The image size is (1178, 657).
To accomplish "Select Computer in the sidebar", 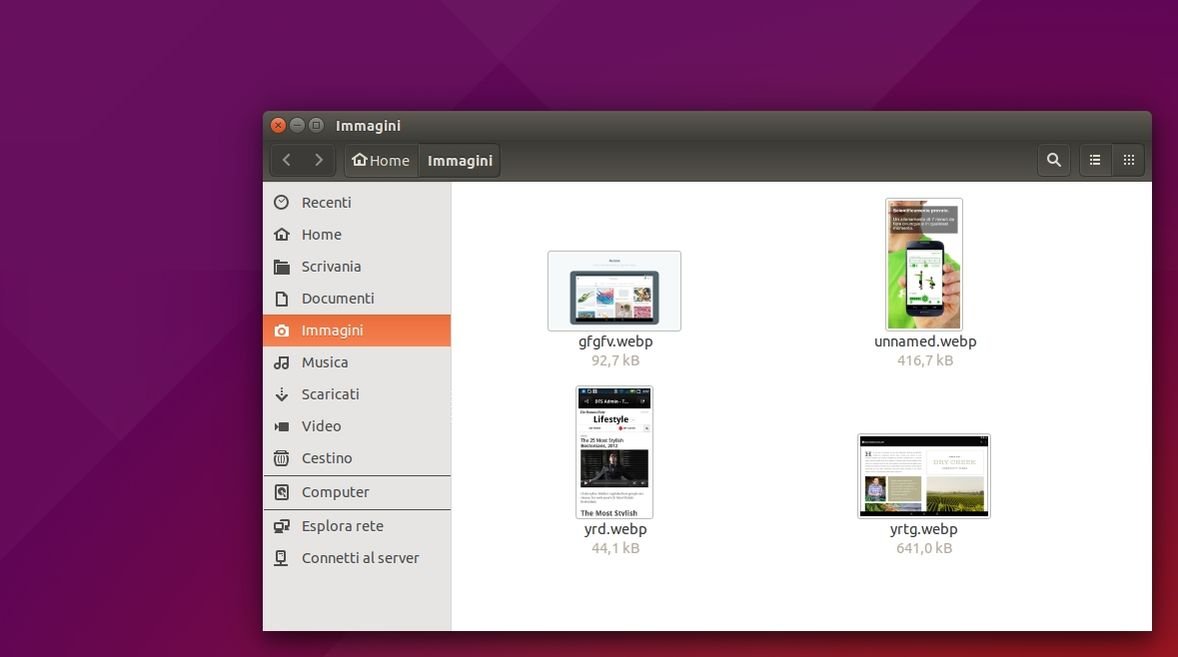I will coord(335,492).
